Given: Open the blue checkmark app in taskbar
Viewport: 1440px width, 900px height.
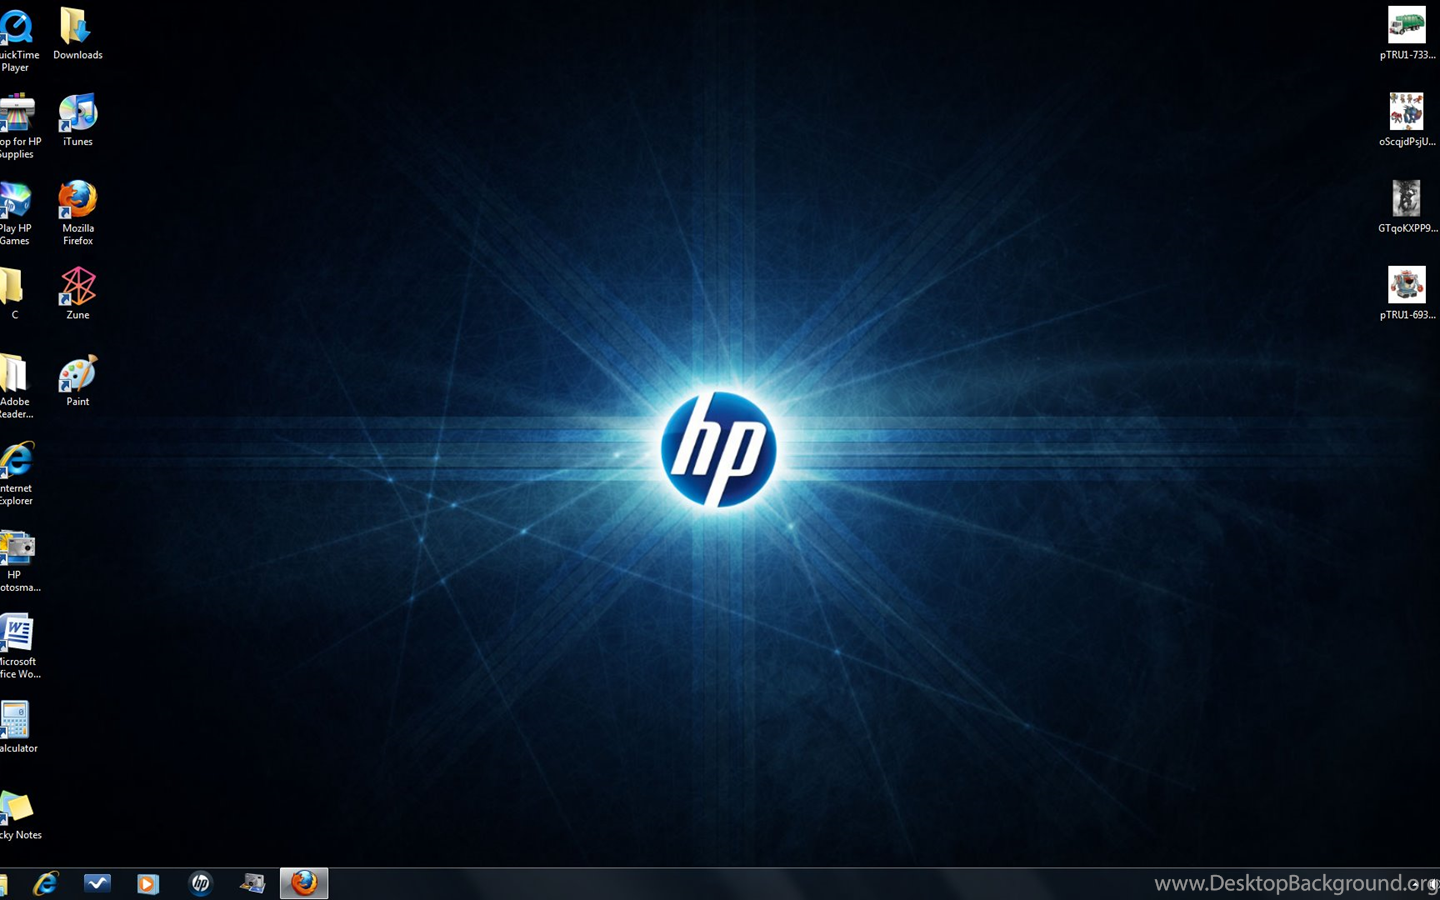Looking at the screenshot, I should click(x=97, y=883).
